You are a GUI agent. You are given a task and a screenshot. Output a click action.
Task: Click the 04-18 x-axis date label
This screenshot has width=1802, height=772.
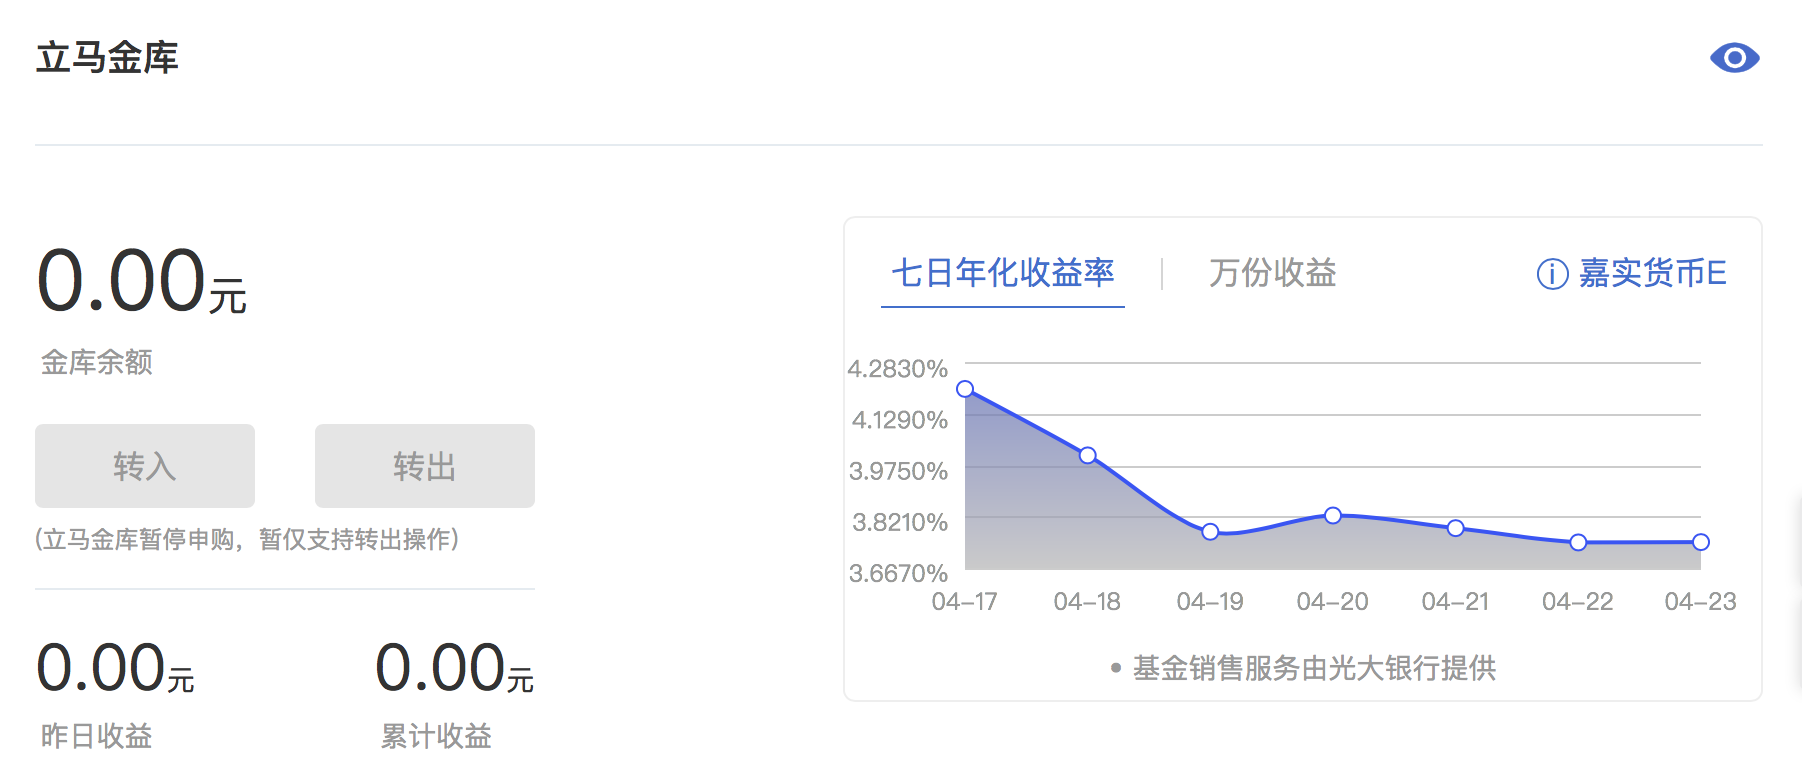coord(1088,601)
